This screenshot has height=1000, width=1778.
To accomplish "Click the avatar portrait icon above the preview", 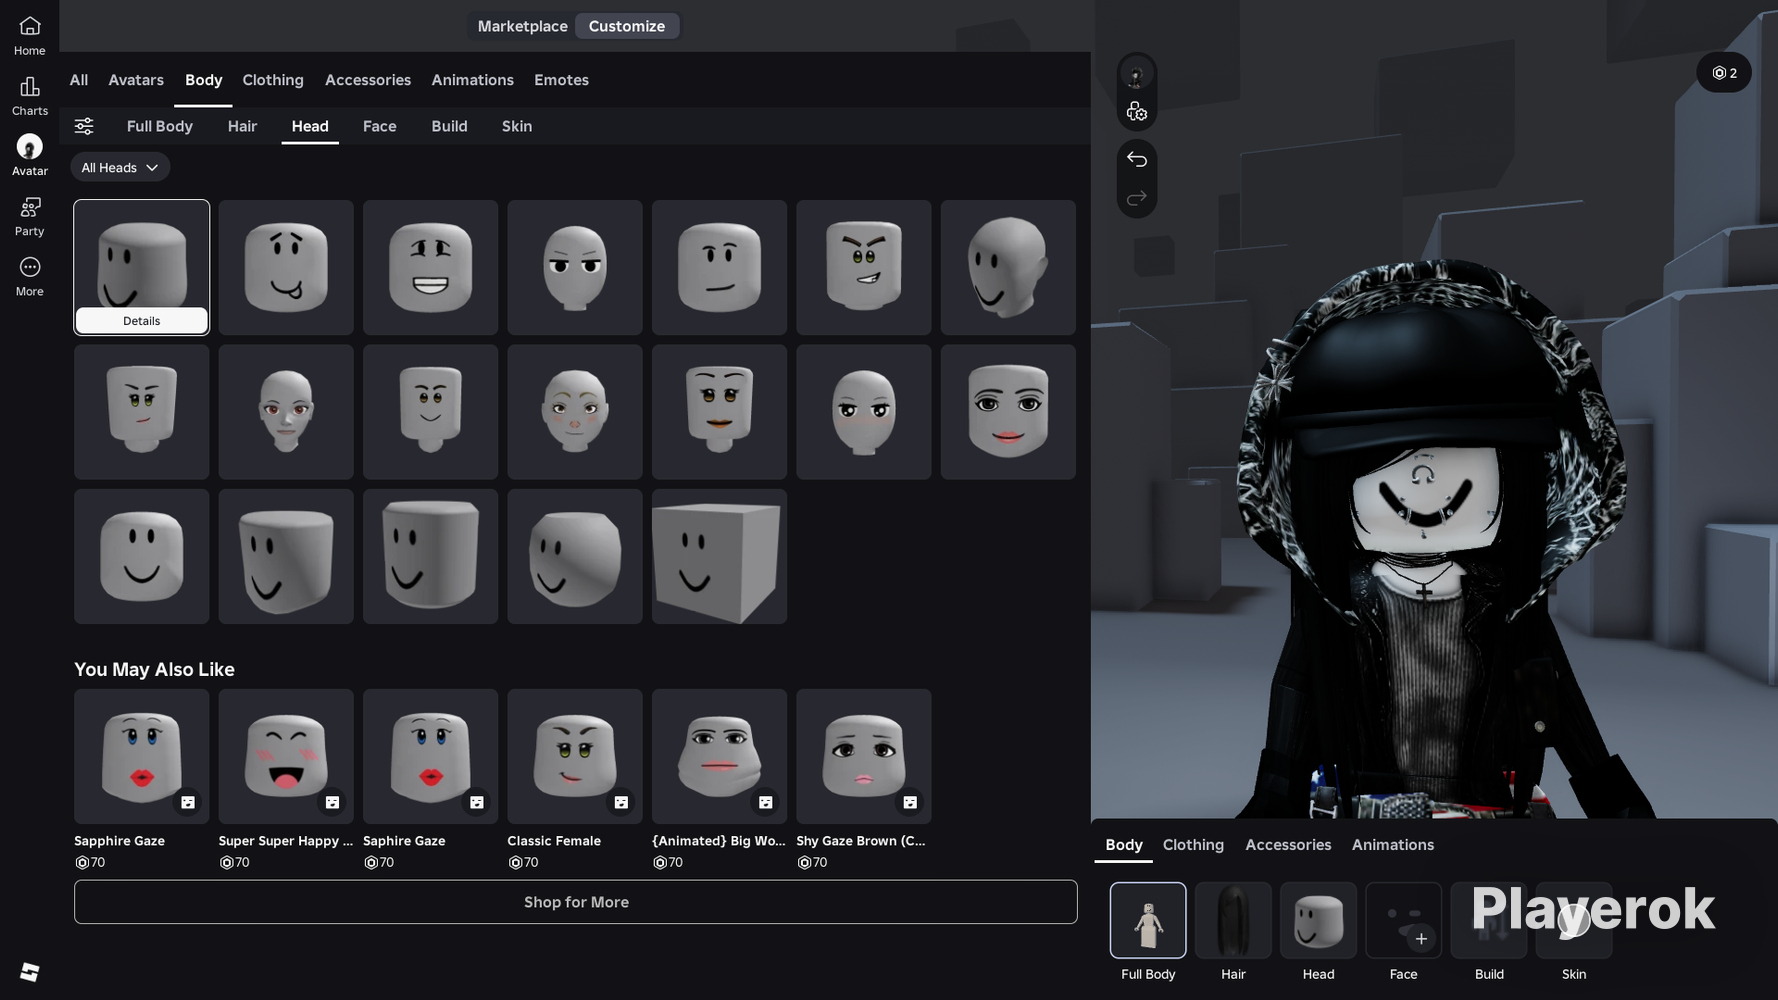I will click(1136, 75).
